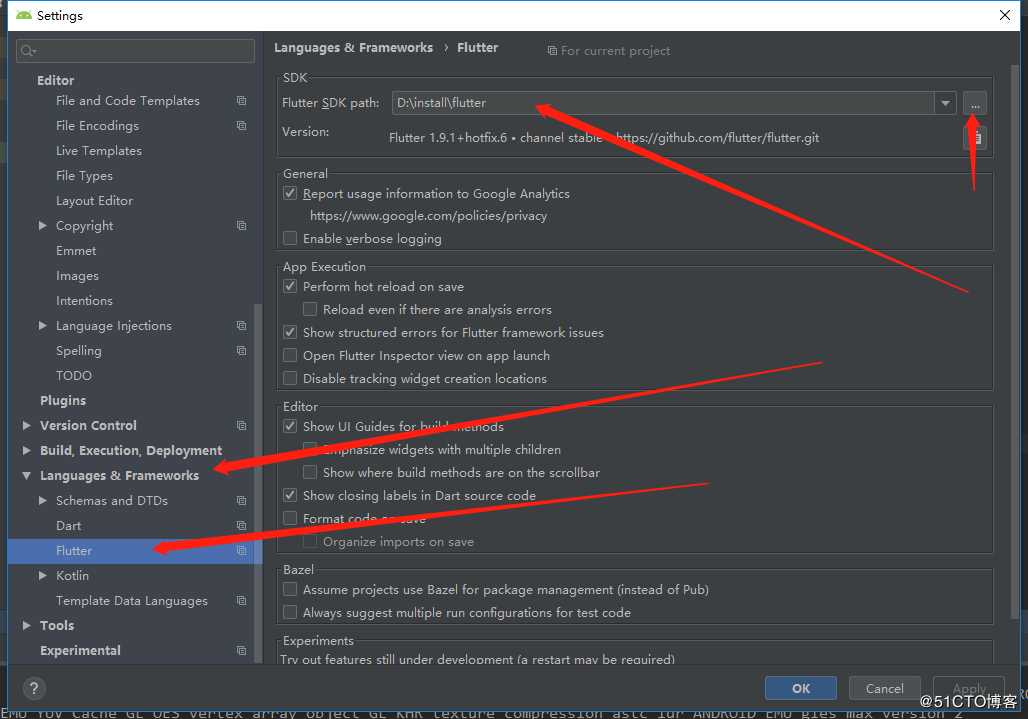1028x719 pixels.
Task: Expand the Schemas and DTDs node
Action: pyautogui.click(x=43, y=501)
